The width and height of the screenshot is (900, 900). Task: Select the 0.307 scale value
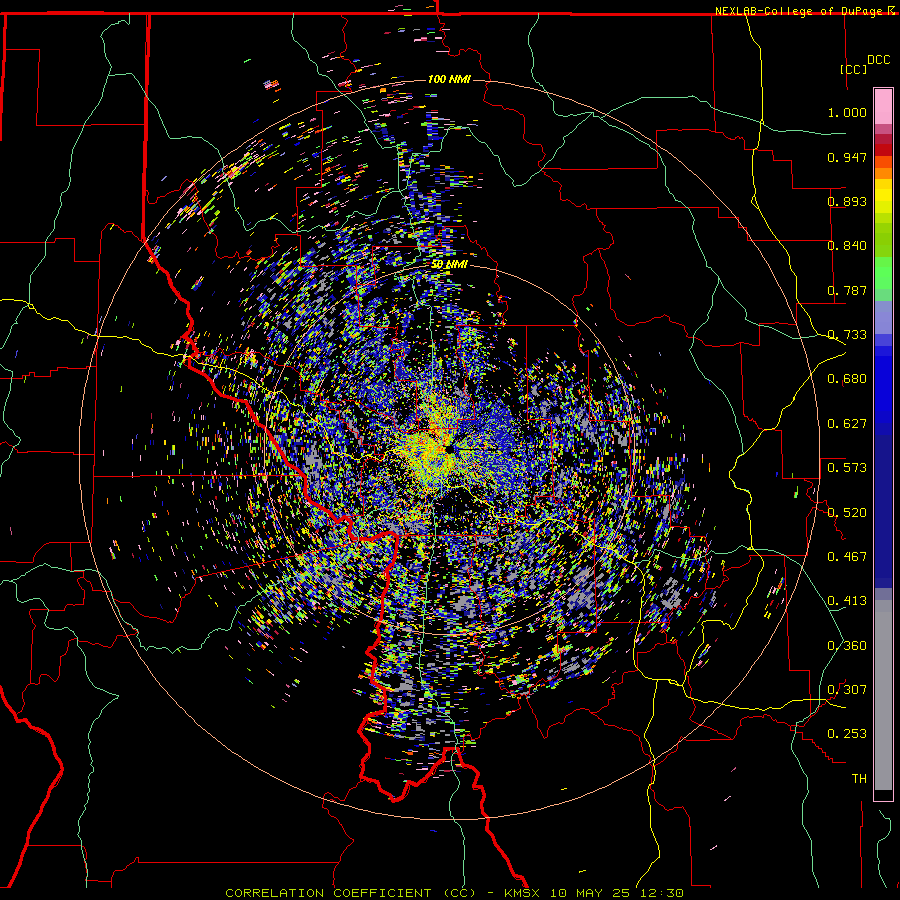pyautogui.click(x=847, y=690)
